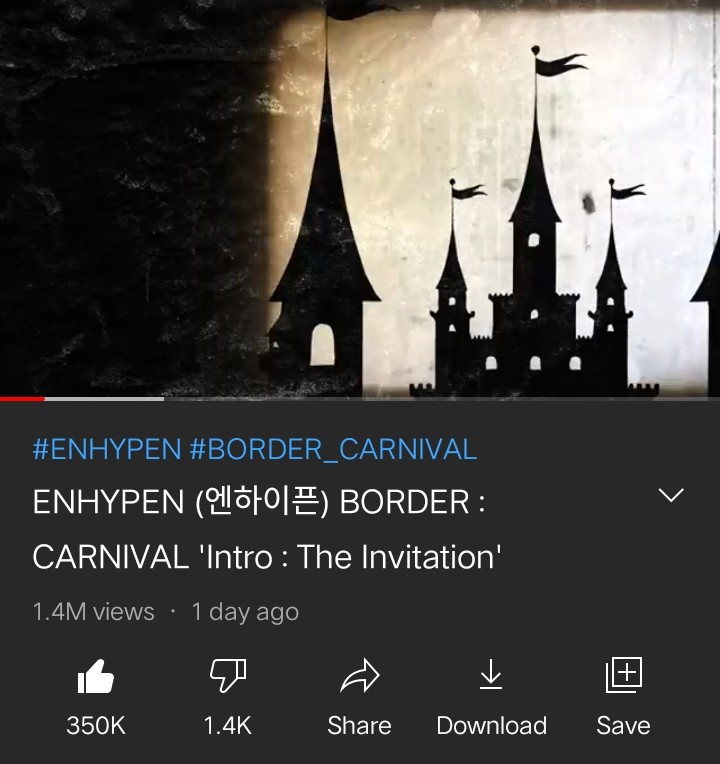Tap the Share arrow icon
This screenshot has height=764, width=720.
point(360,675)
